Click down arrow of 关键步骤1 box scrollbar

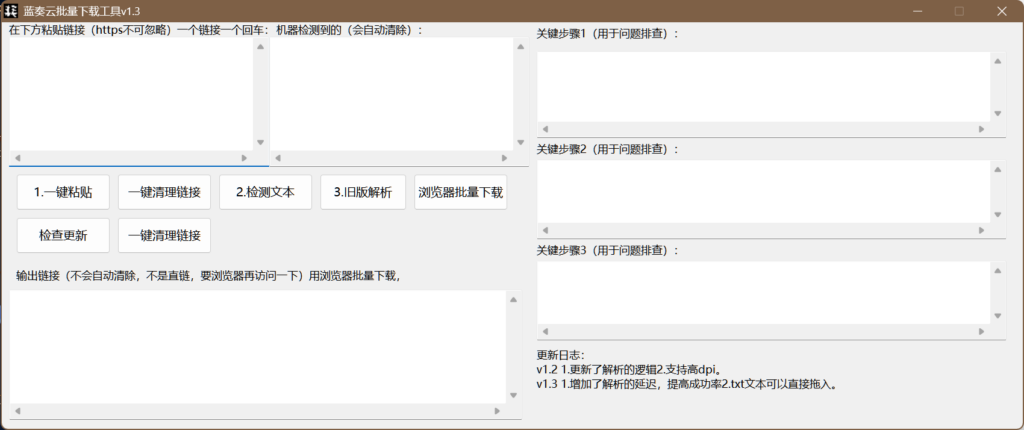coord(997,113)
